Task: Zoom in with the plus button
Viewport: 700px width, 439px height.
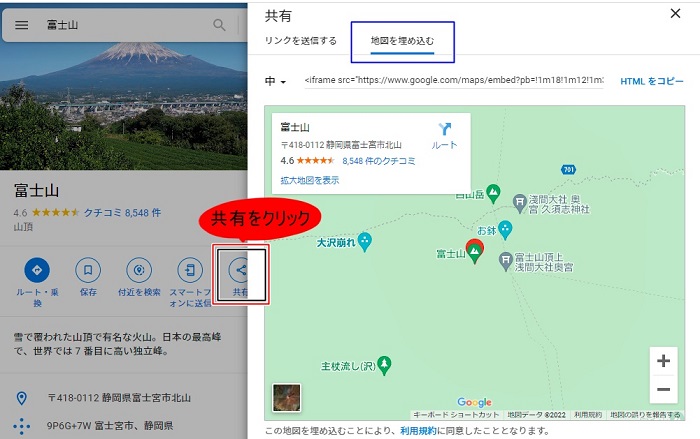Action: (663, 361)
